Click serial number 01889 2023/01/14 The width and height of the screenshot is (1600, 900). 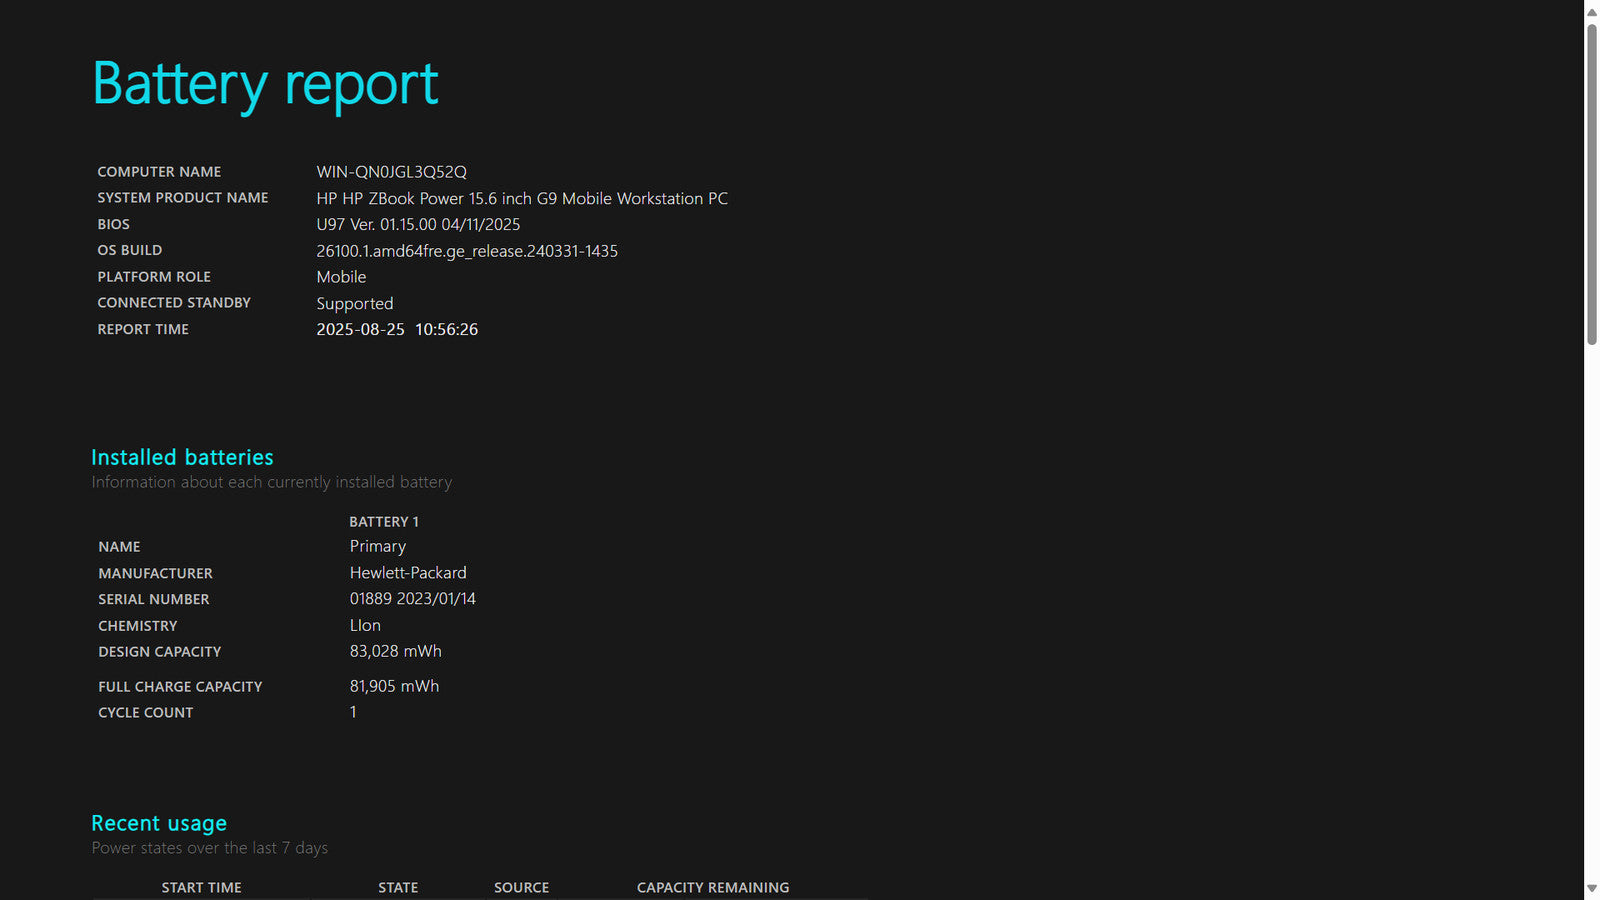(413, 599)
